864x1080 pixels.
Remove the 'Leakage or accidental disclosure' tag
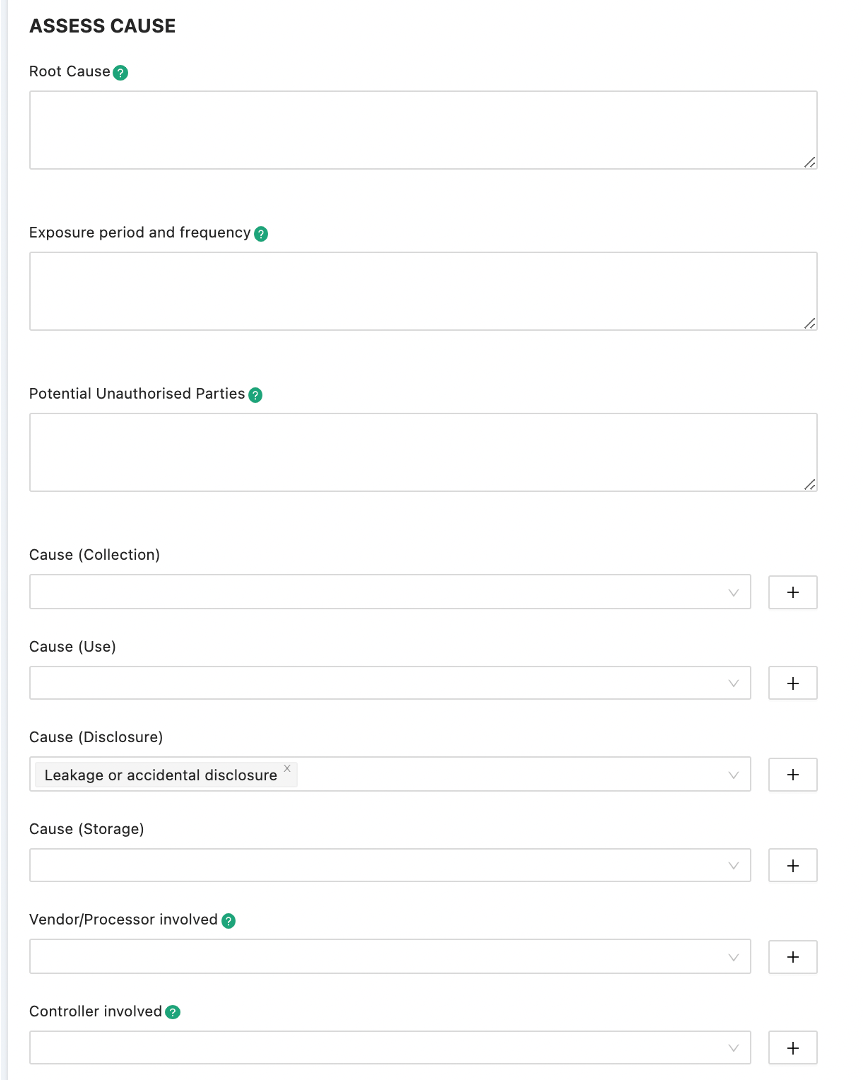[287, 769]
